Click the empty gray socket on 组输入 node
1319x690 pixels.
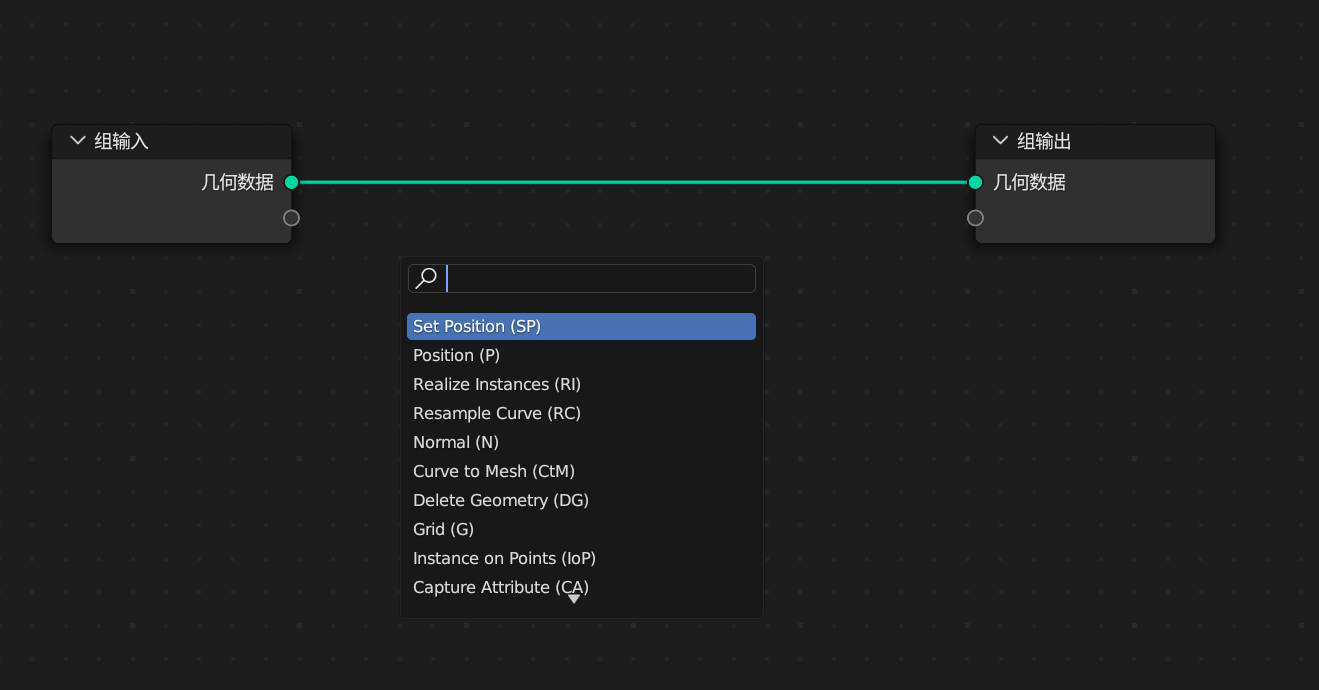[291, 218]
